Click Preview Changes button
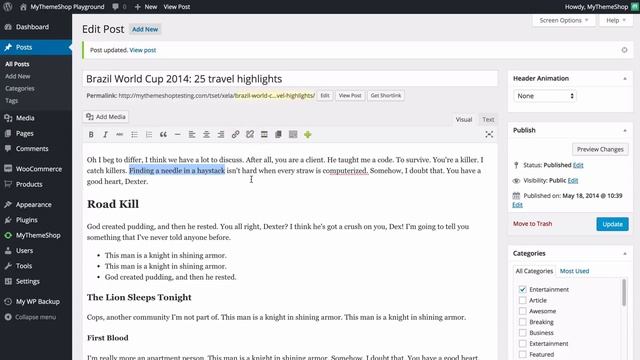Screen dimensions: 640x360 [x=600, y=149]
